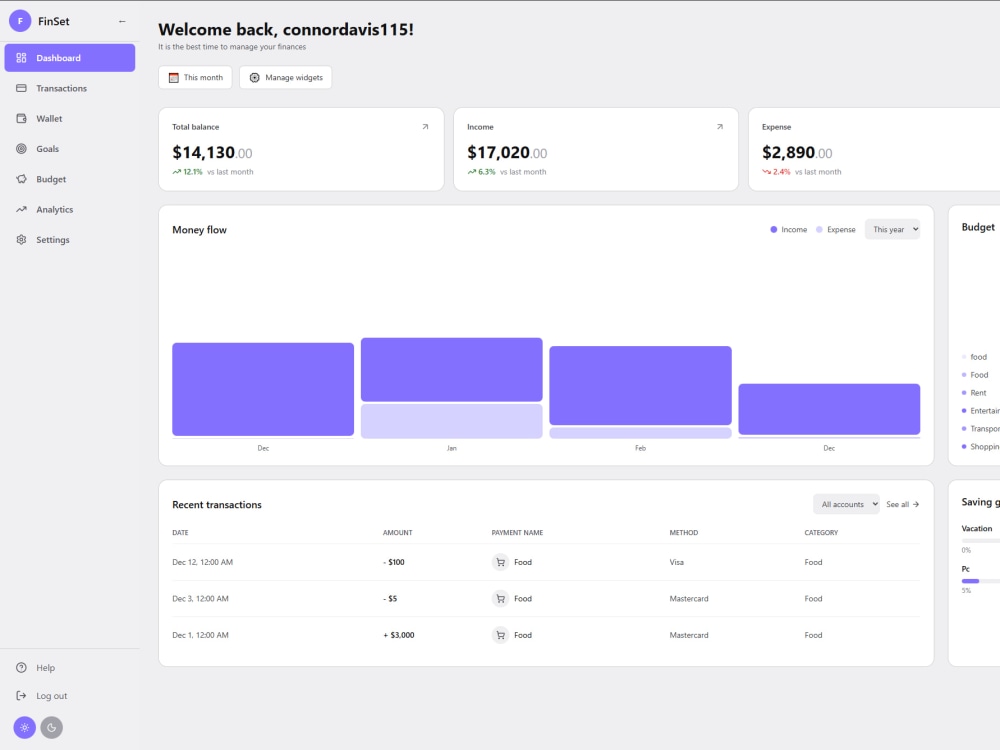Click the + $3,000 transaction amount
1000x750 pixels.
(x=399, y=635)
